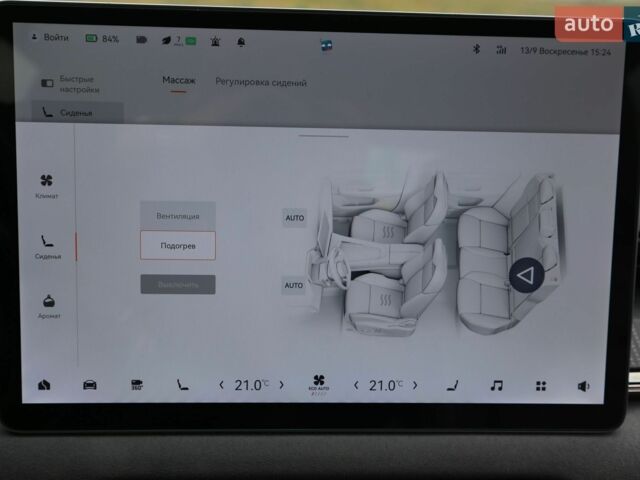Screen dimensions: 640x480
Task: Decrease left temperature with left chevron
Action: (221, 385)
